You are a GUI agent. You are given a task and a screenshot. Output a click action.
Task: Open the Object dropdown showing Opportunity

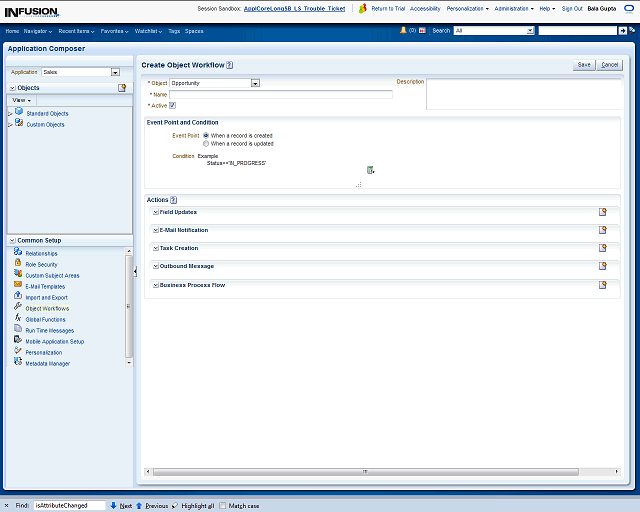(x=255, y=83)
